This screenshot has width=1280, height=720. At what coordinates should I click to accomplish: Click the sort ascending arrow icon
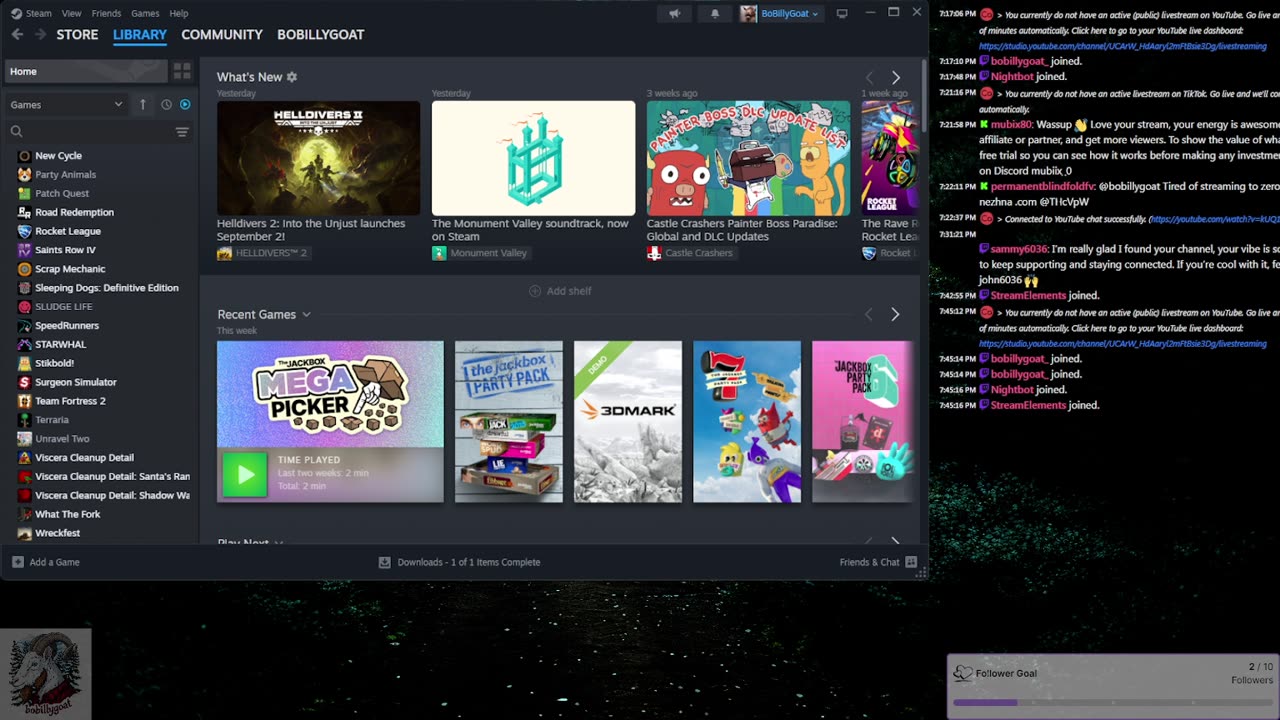(x=142, y=104)
